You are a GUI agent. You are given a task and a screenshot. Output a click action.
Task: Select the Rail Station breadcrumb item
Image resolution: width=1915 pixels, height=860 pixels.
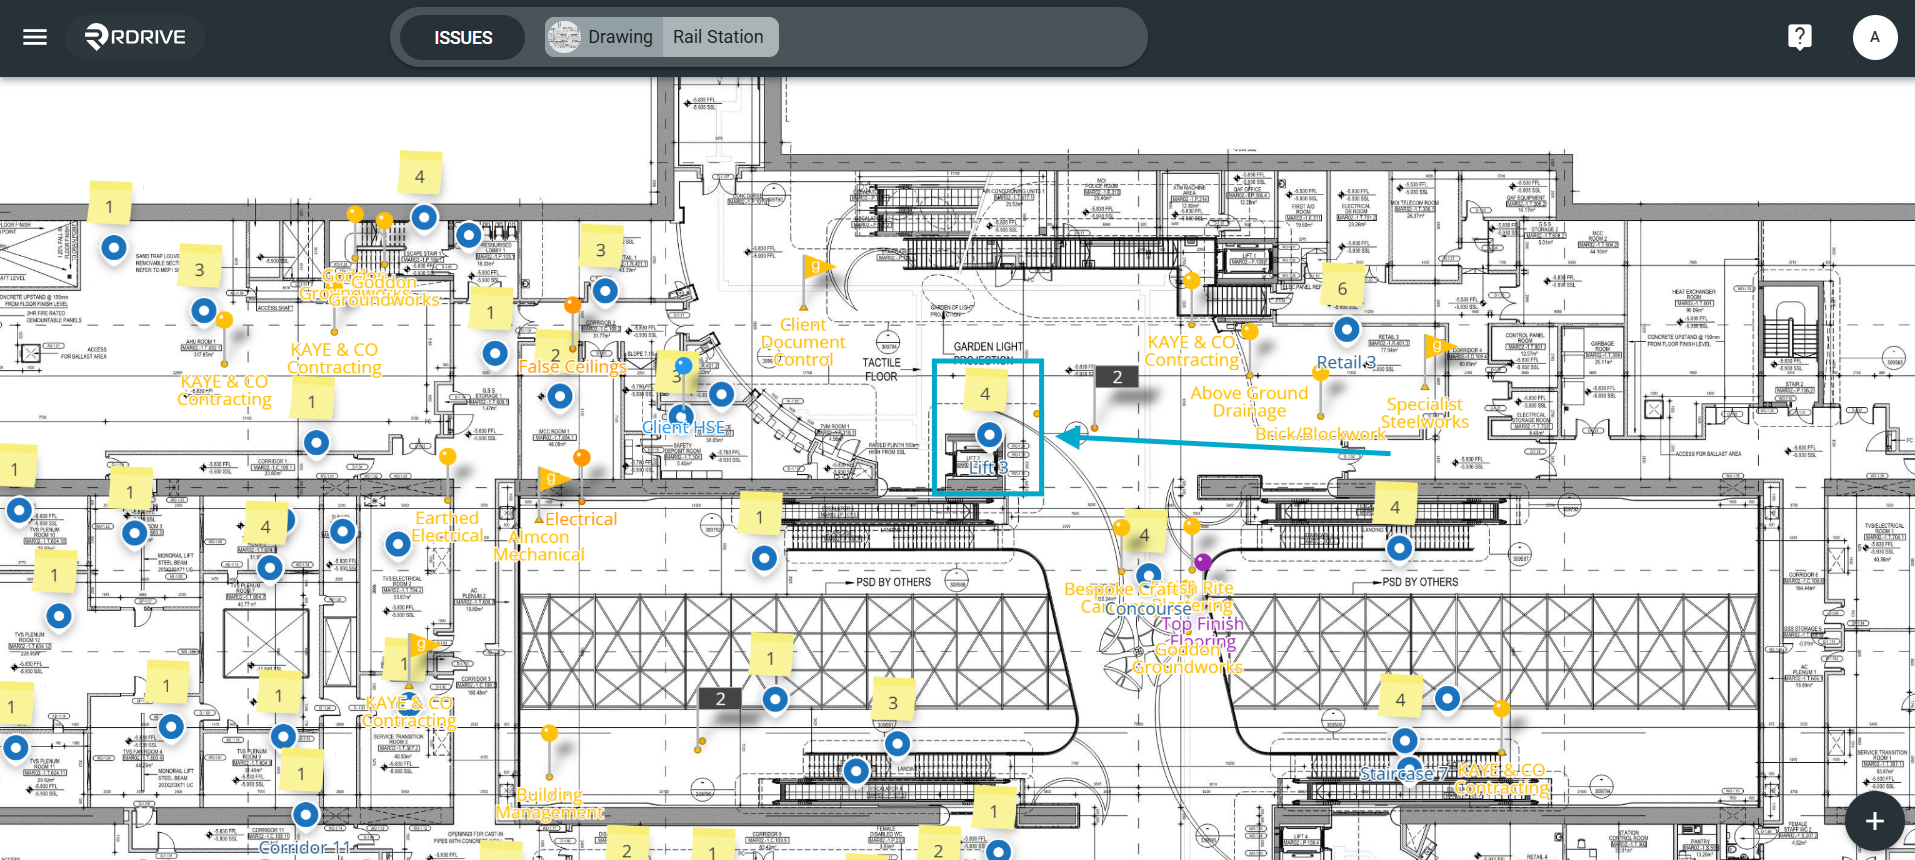718,37
